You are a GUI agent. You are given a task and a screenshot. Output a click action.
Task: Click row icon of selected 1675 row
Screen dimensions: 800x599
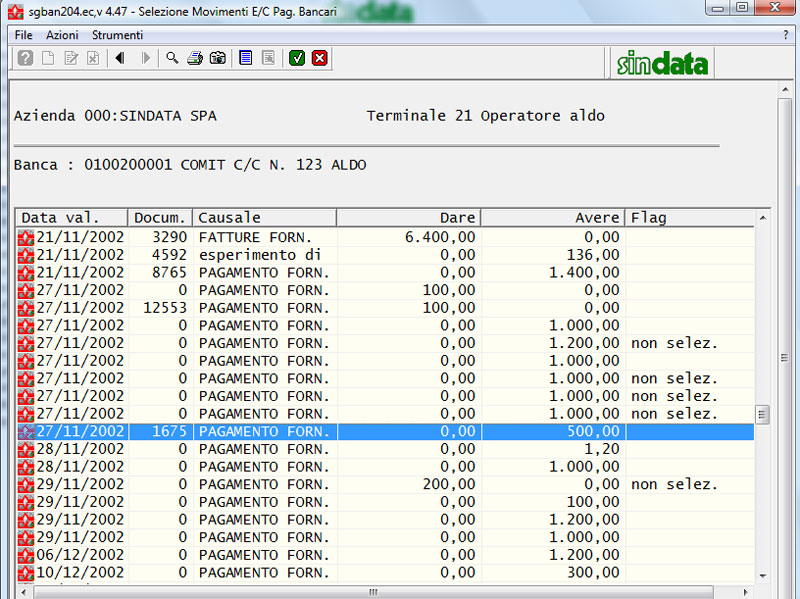(x=26, y=432)
